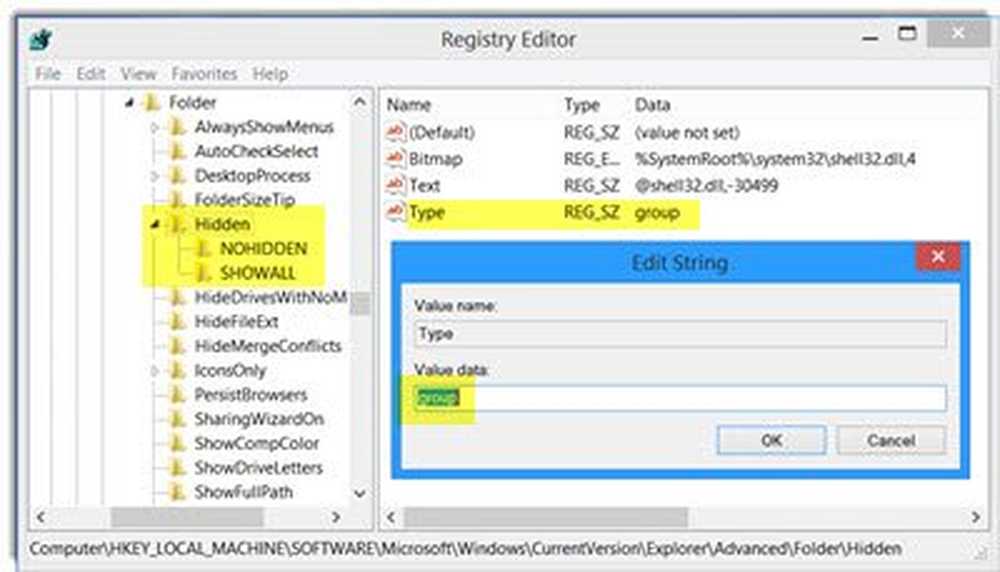Screen dimensions: 1000x572
Task: Click the registry path in status bar
Action: 466,548
